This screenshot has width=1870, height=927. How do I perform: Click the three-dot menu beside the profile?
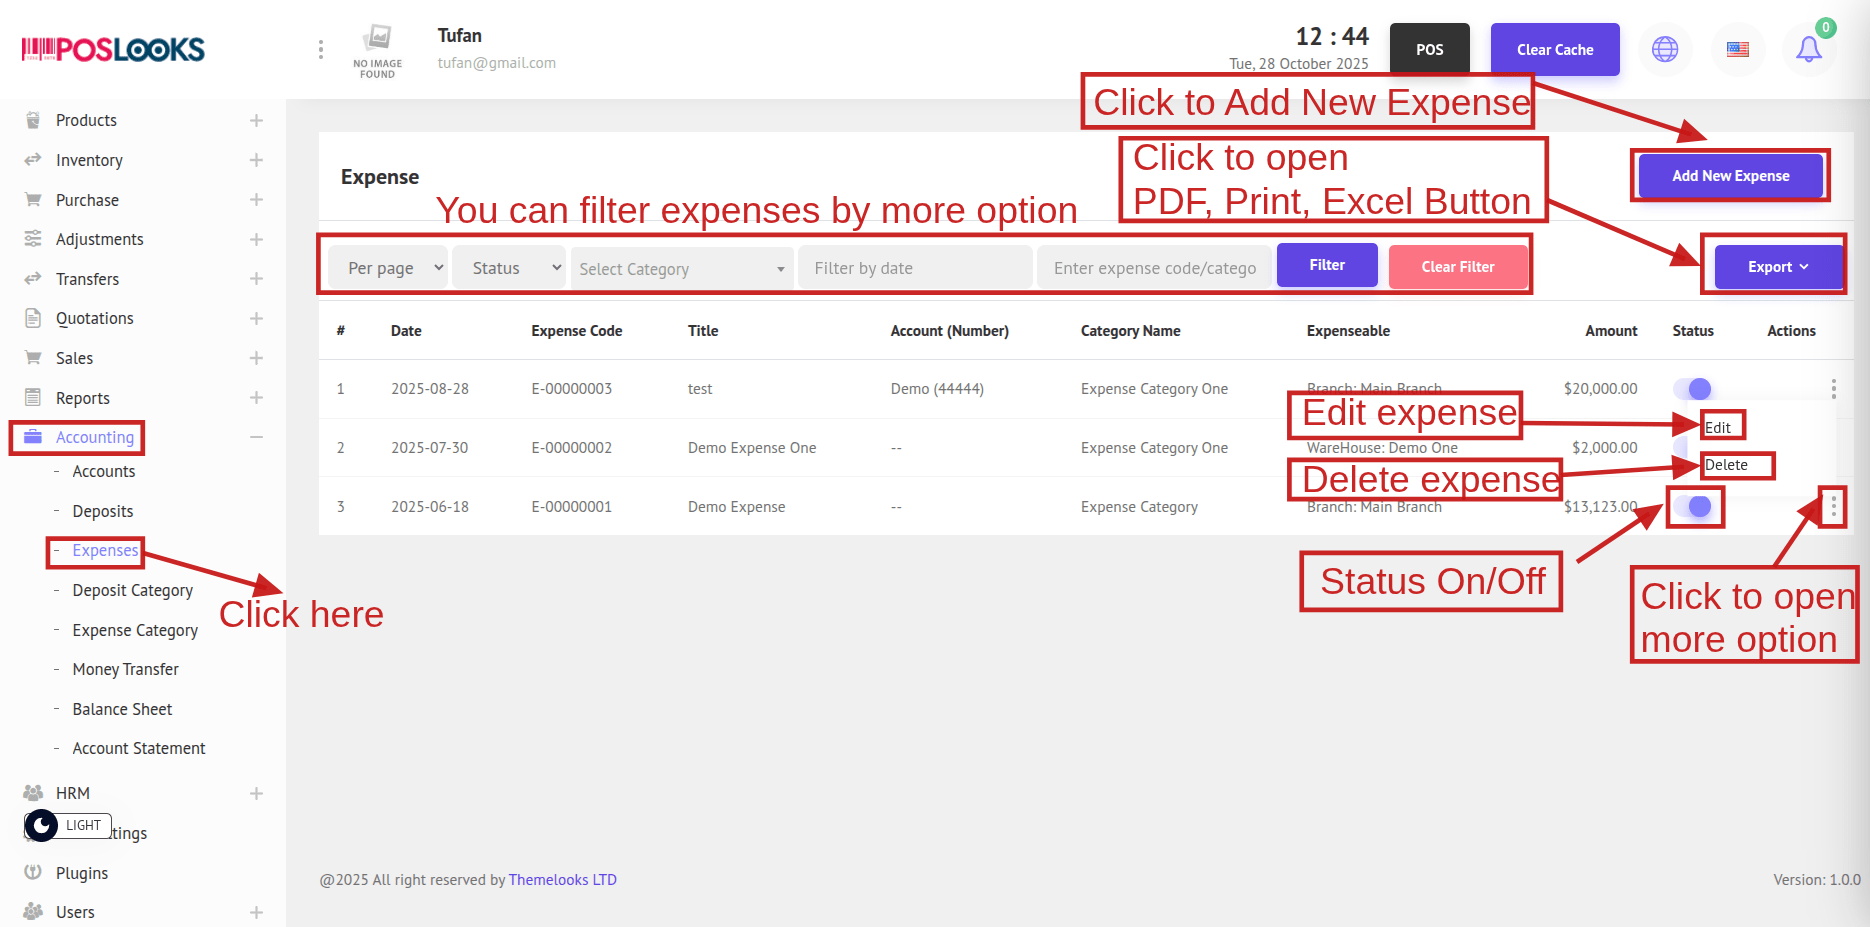click(320, 49)
